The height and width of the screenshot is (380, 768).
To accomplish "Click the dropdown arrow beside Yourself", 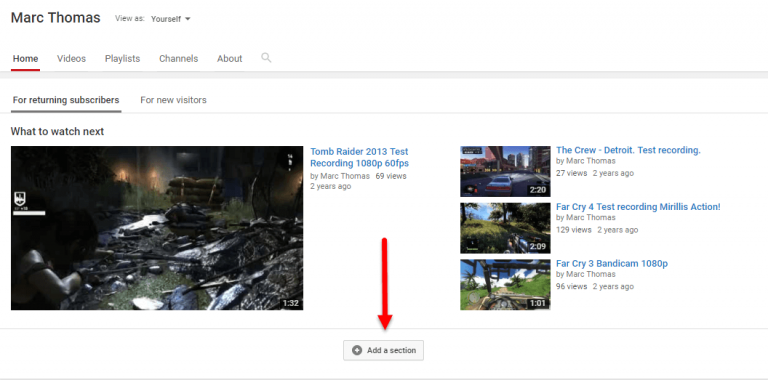I will [188, 19].
